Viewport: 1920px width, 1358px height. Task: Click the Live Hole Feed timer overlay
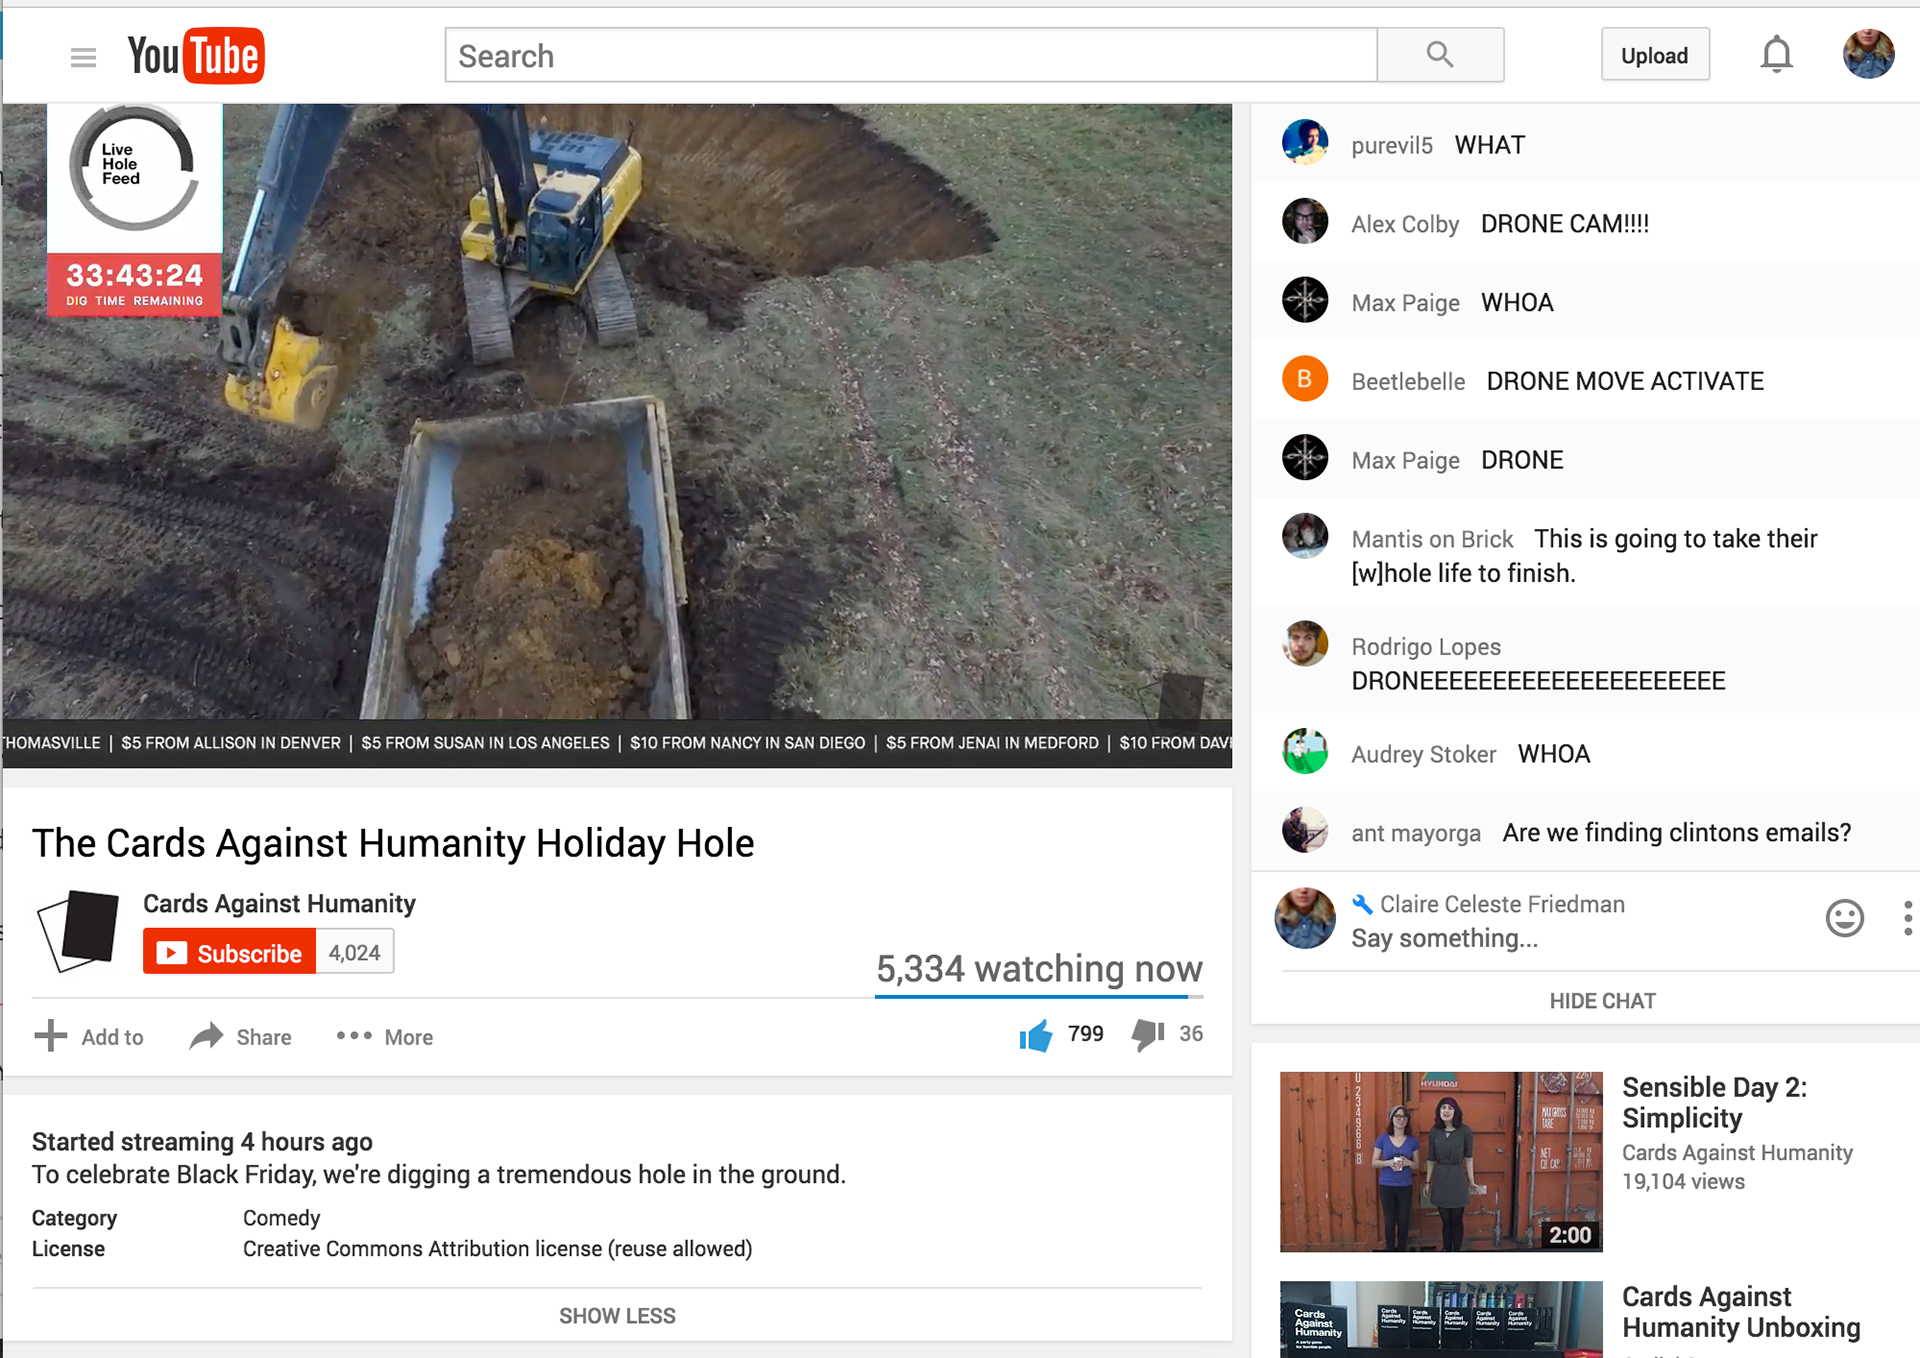pyautogui.click(x=135, y=210)
